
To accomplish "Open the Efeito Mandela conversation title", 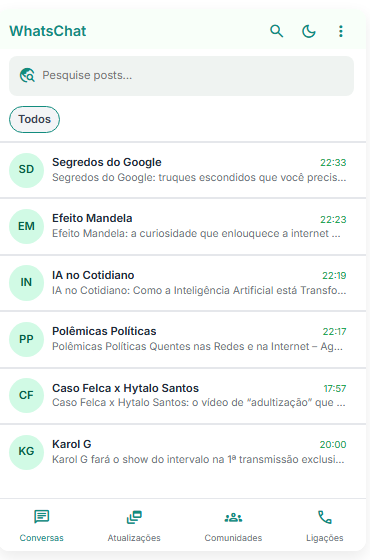I will (92, 218).
